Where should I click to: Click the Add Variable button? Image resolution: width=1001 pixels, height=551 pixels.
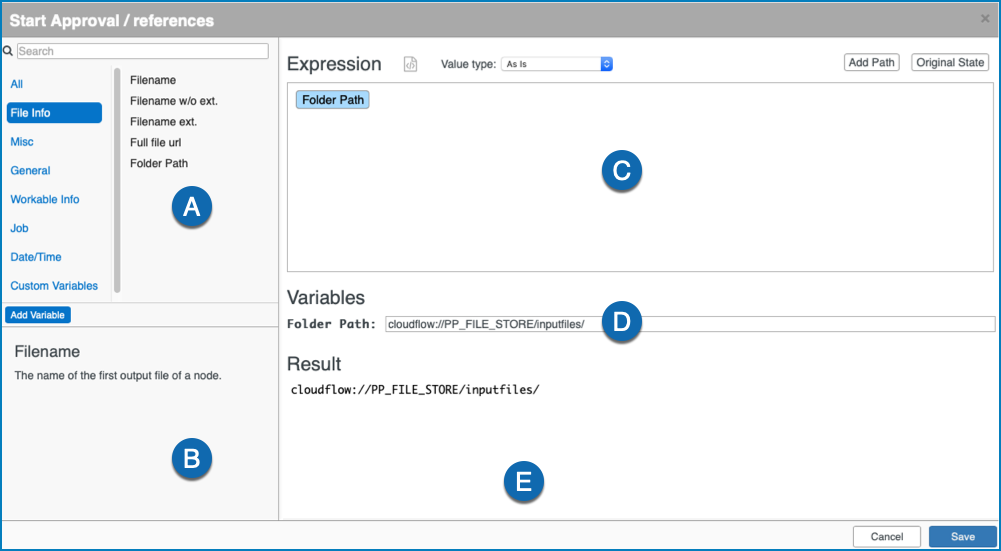(38, 315)
